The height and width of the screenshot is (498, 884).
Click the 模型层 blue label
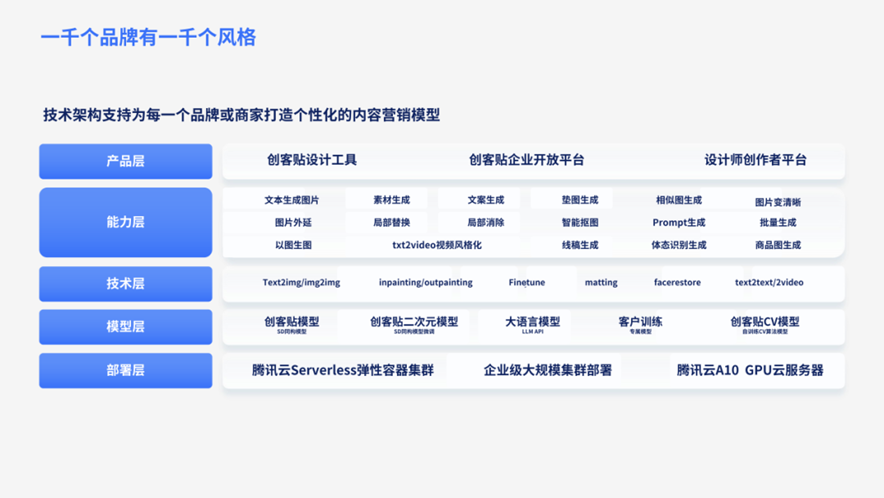click(x=126, y=327)
